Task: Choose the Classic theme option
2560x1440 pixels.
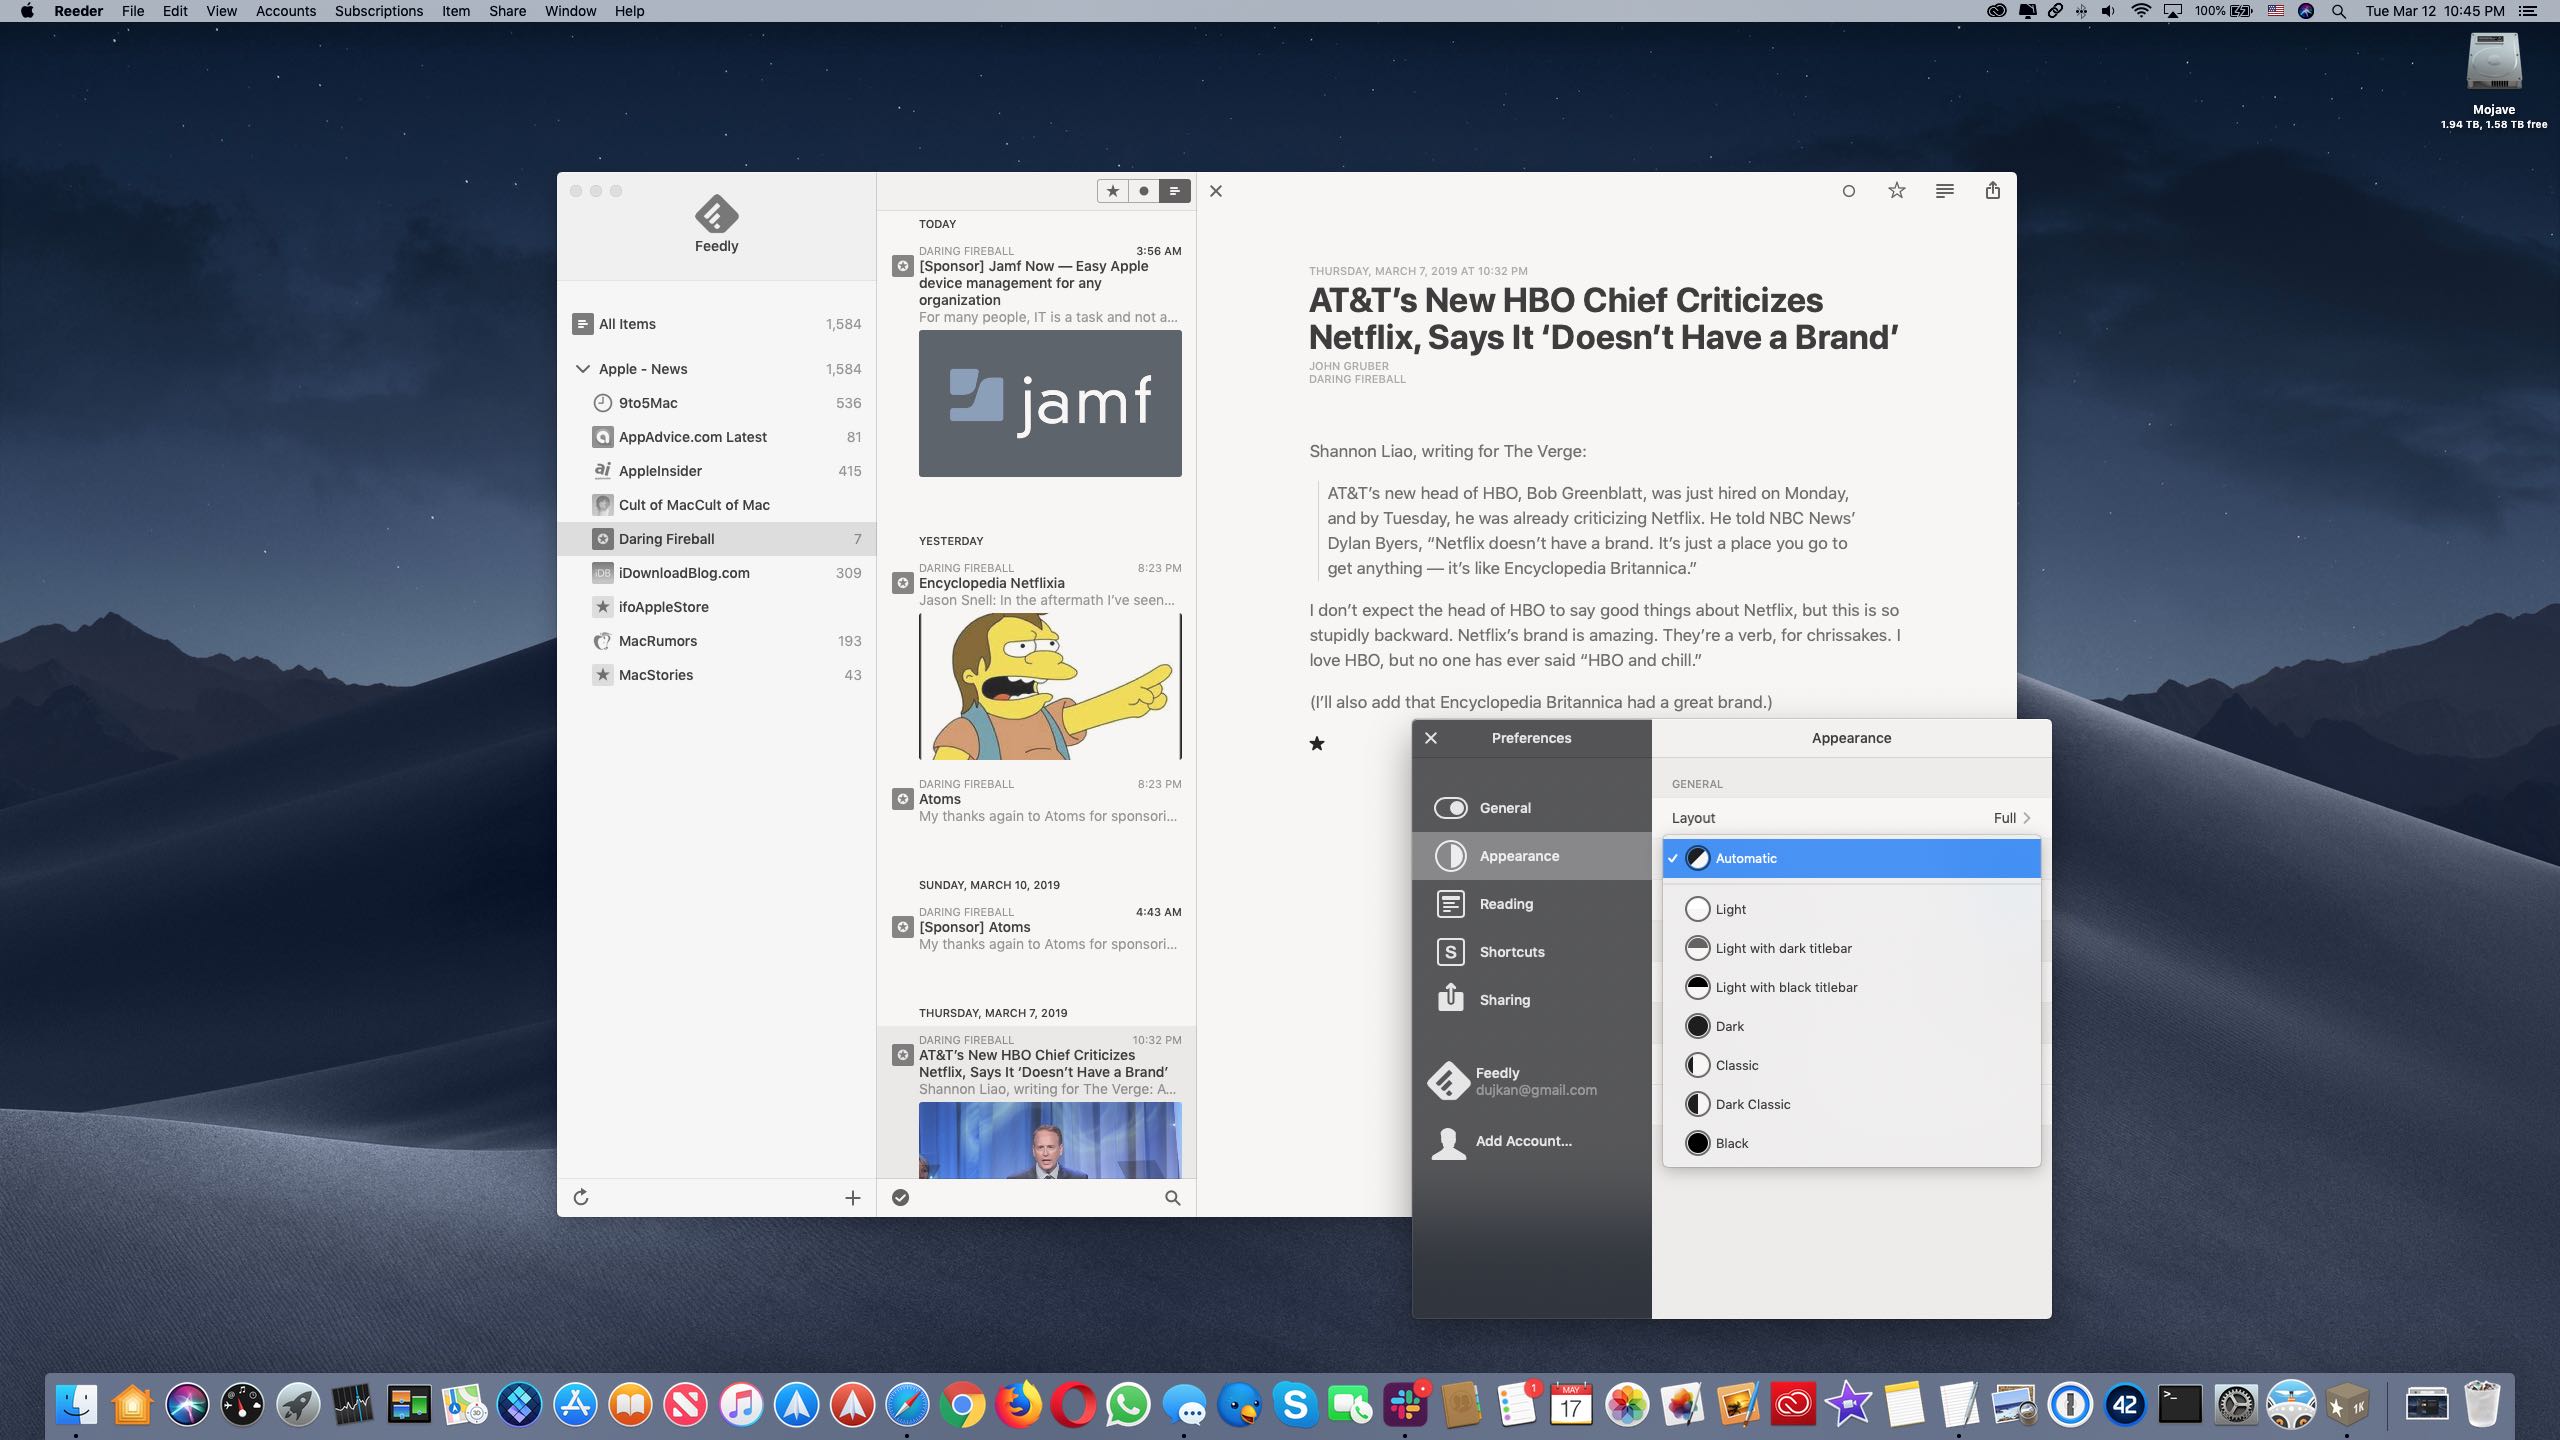Action: point(1851,1065)
